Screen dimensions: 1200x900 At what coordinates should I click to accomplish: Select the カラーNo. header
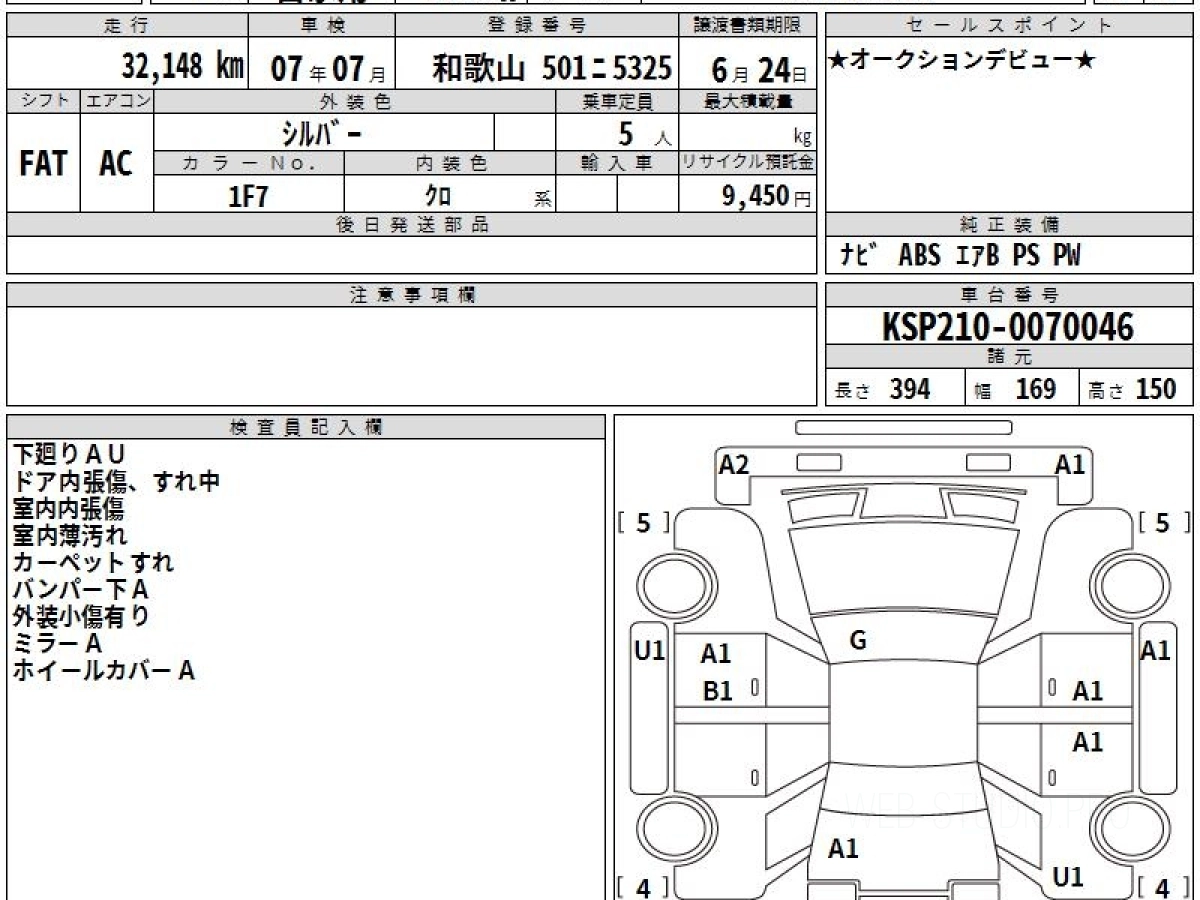tap(249, 164)
